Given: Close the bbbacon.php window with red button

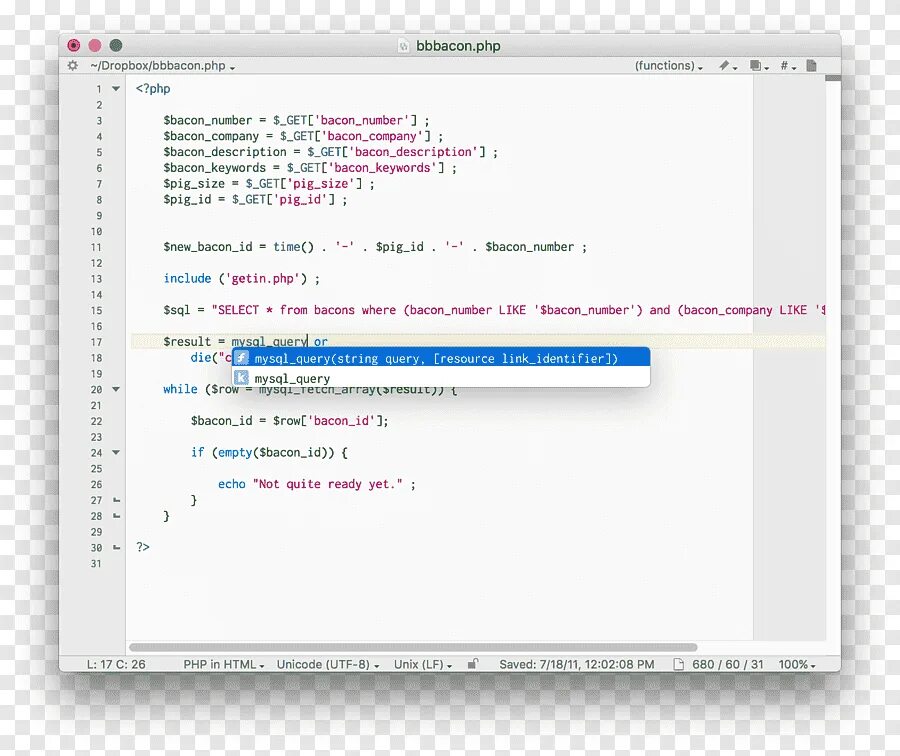Looking at the screenshot, I should tap(74, 45).
